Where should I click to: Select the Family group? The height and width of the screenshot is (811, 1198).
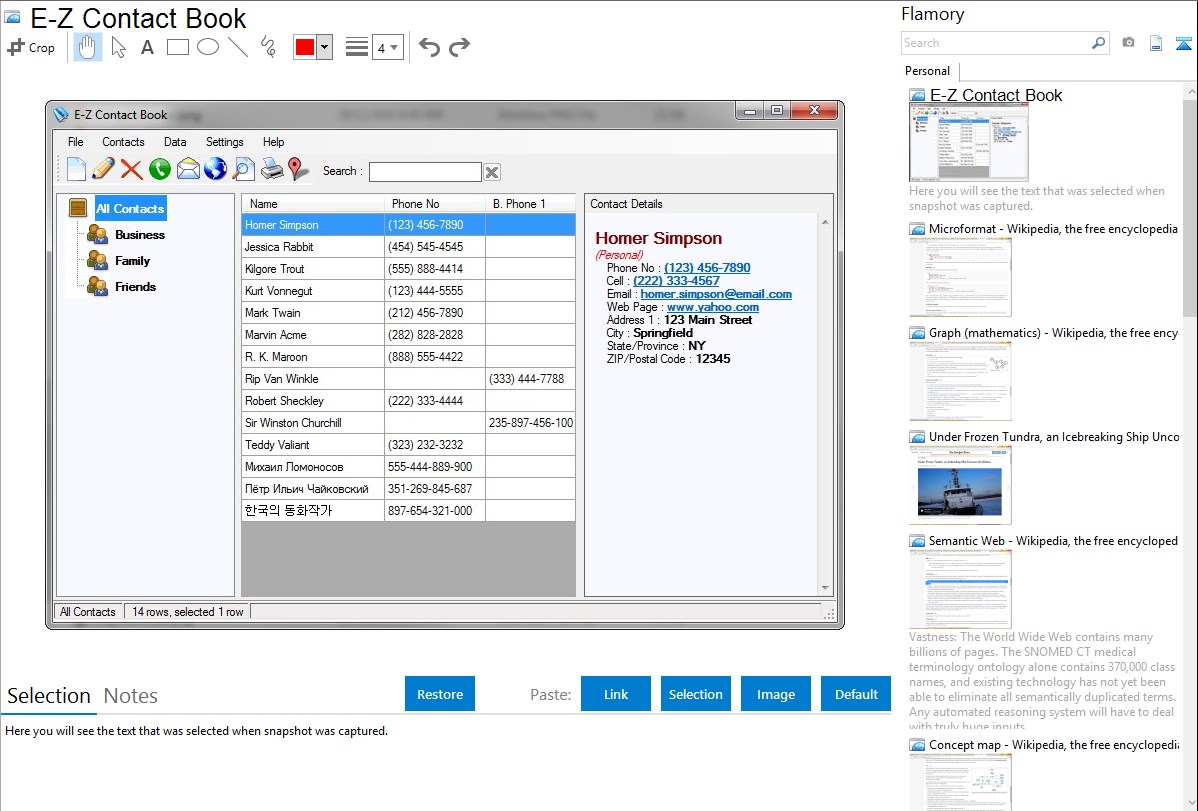coord(132,261)
